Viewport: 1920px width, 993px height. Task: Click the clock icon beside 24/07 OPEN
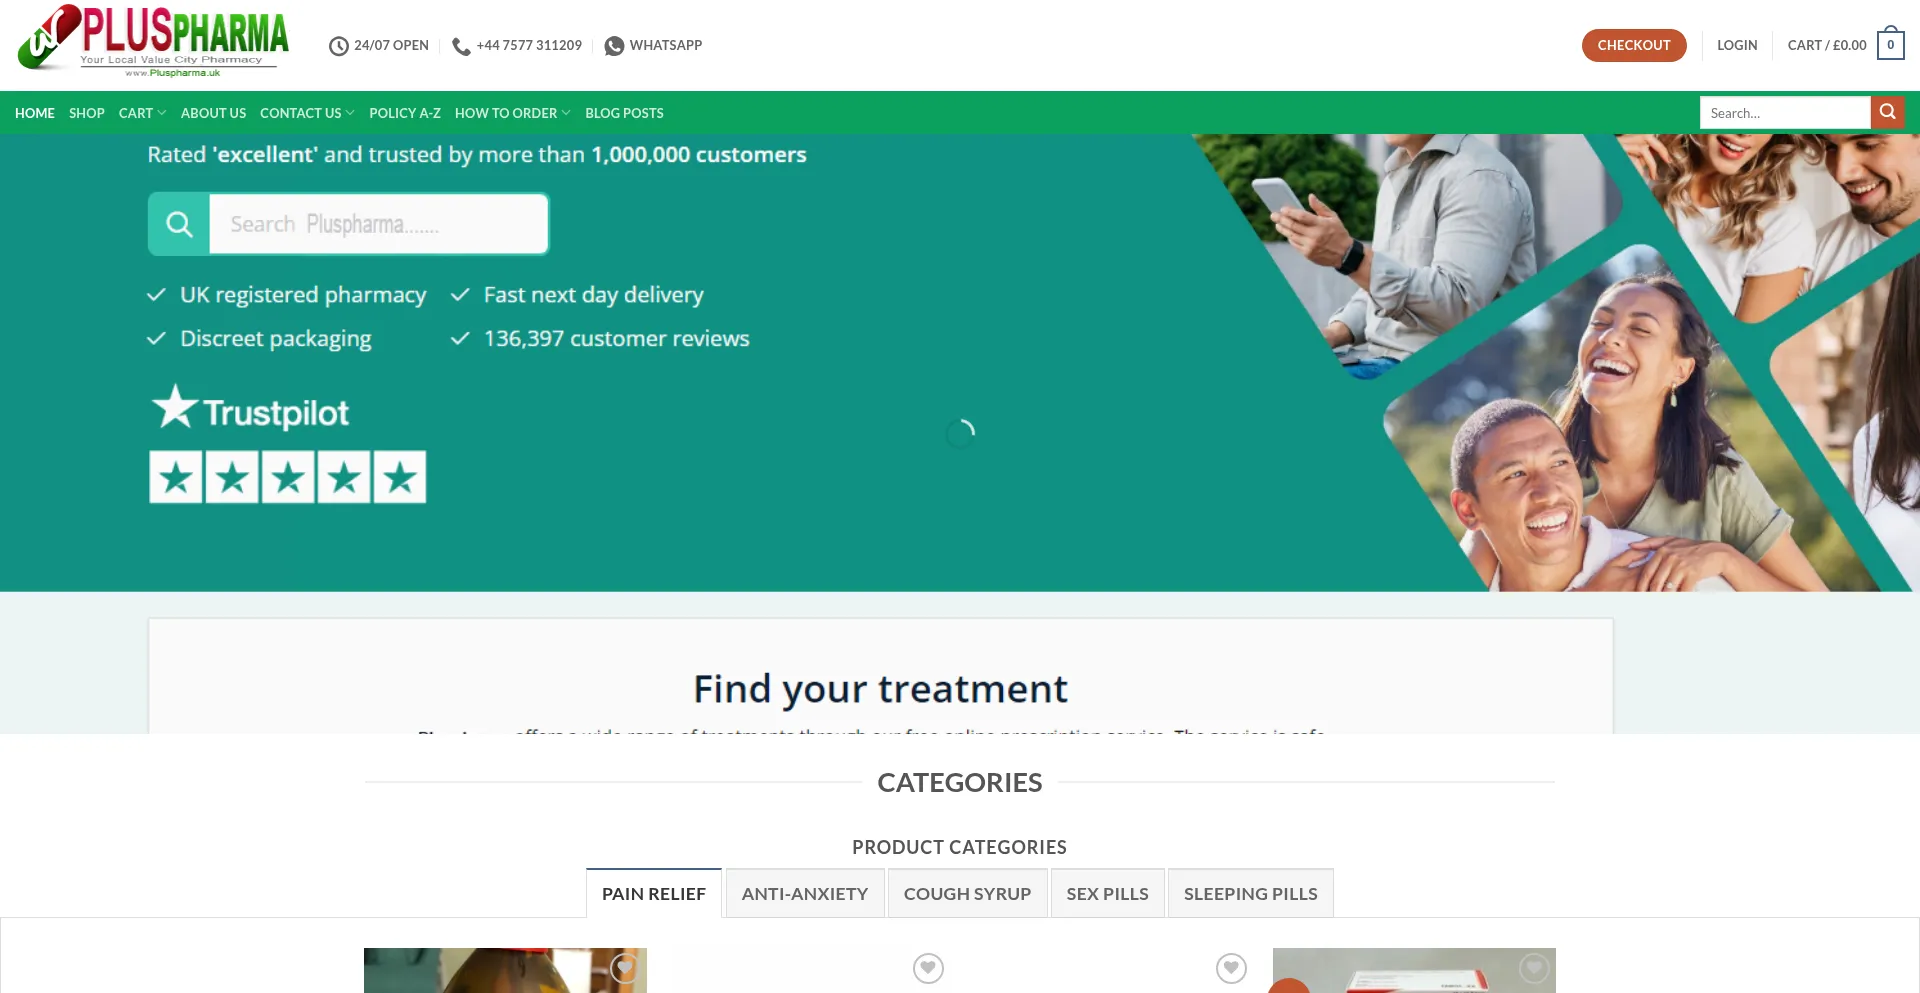tap(339, 46)
